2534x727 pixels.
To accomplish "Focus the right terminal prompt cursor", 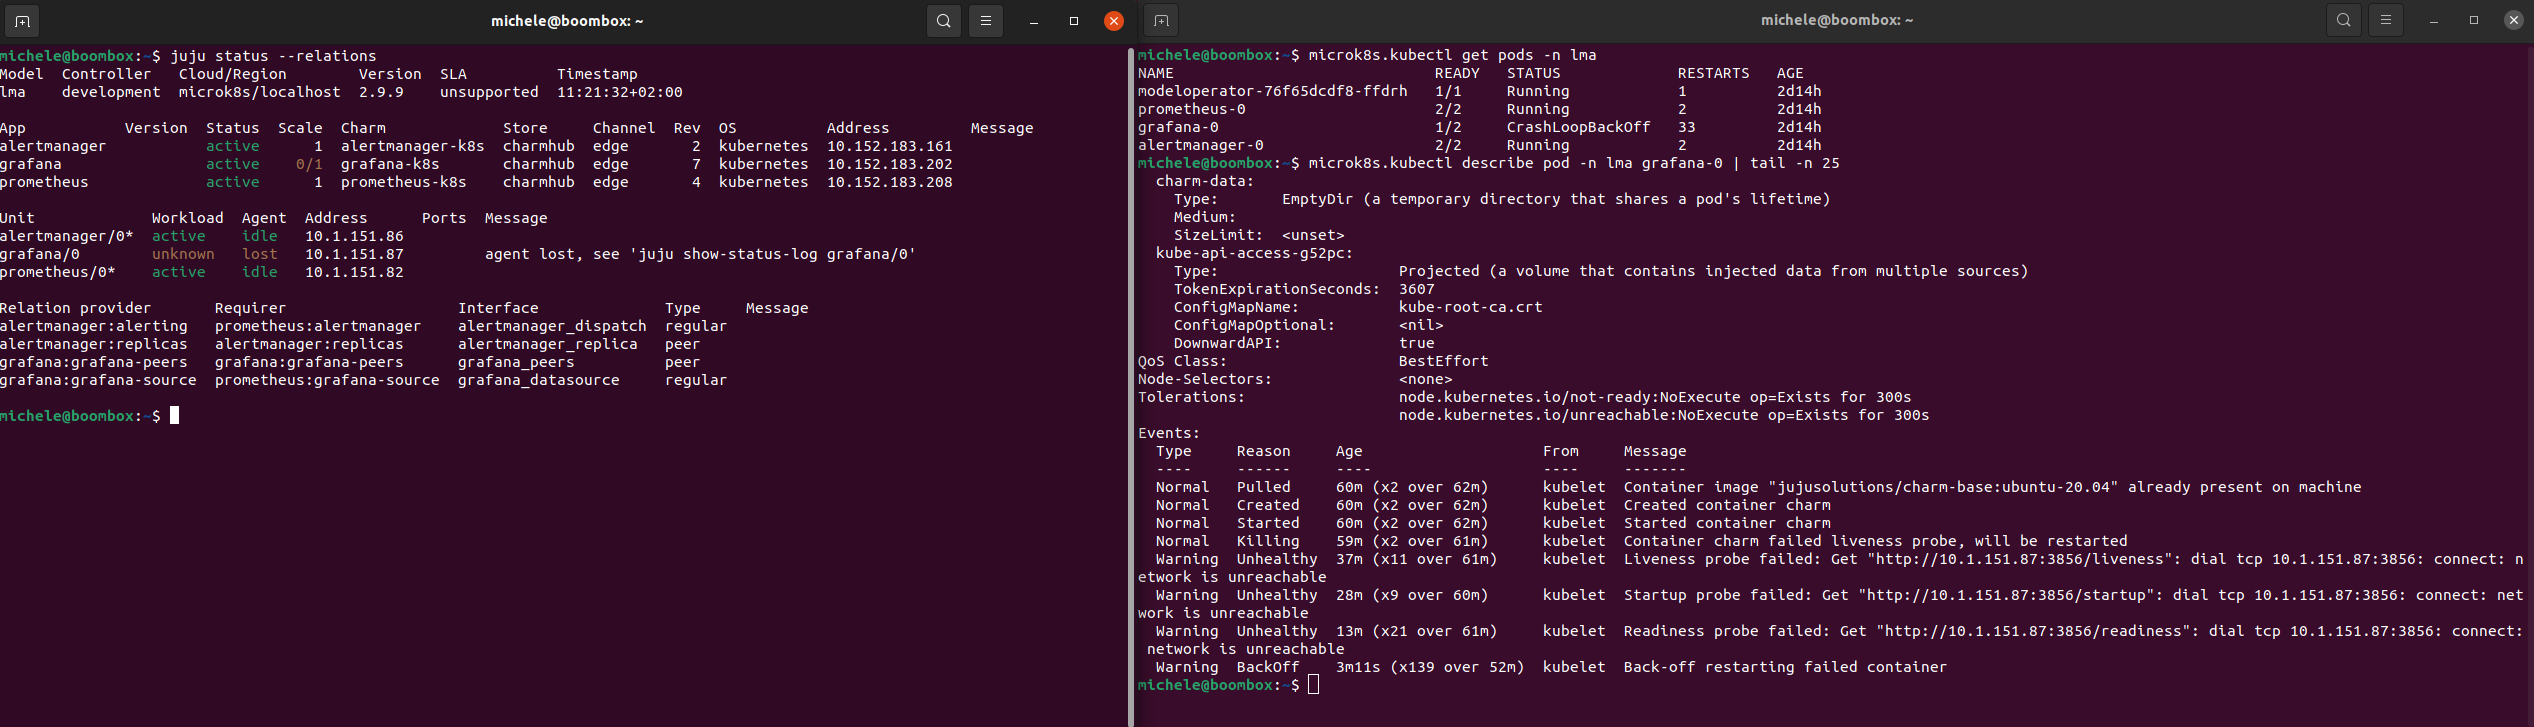I will 1313,685.
